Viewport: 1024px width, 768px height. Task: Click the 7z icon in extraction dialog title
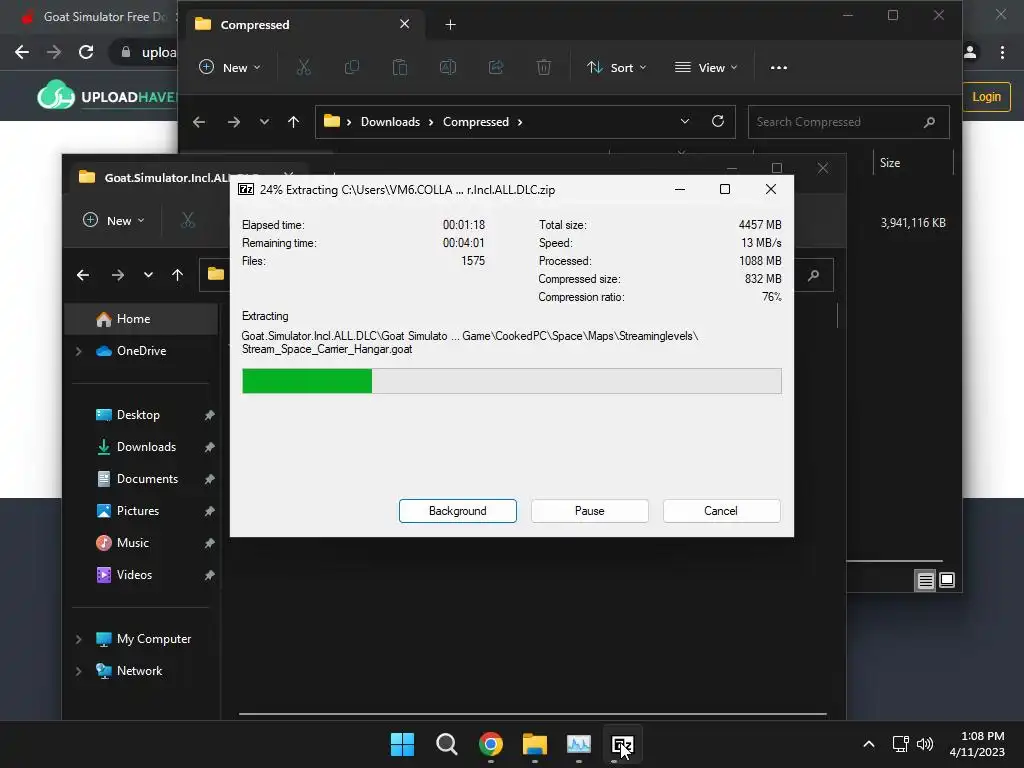point(246,189)
